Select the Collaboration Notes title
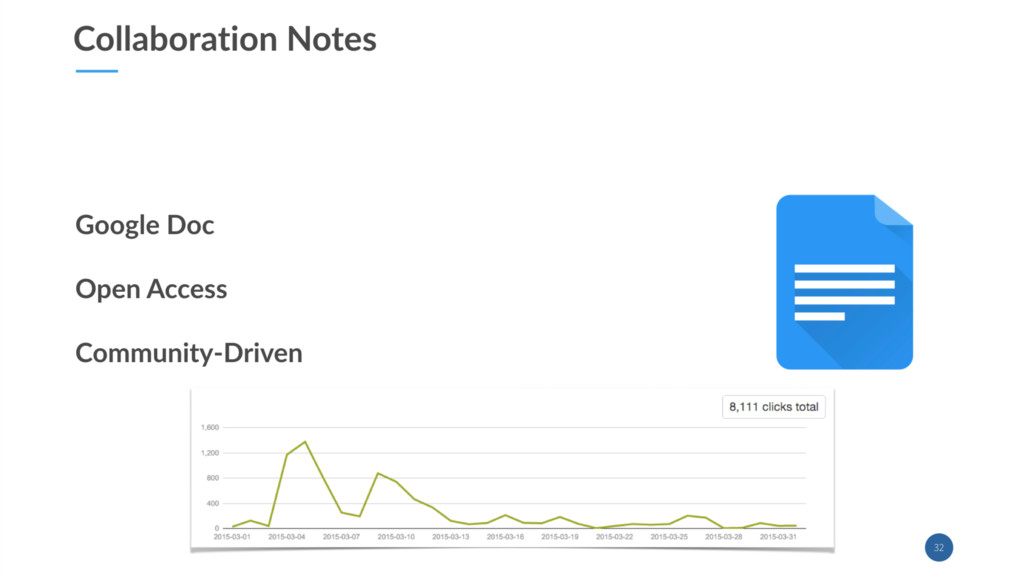Screen dimensions: 1024x576 (225, 39)
